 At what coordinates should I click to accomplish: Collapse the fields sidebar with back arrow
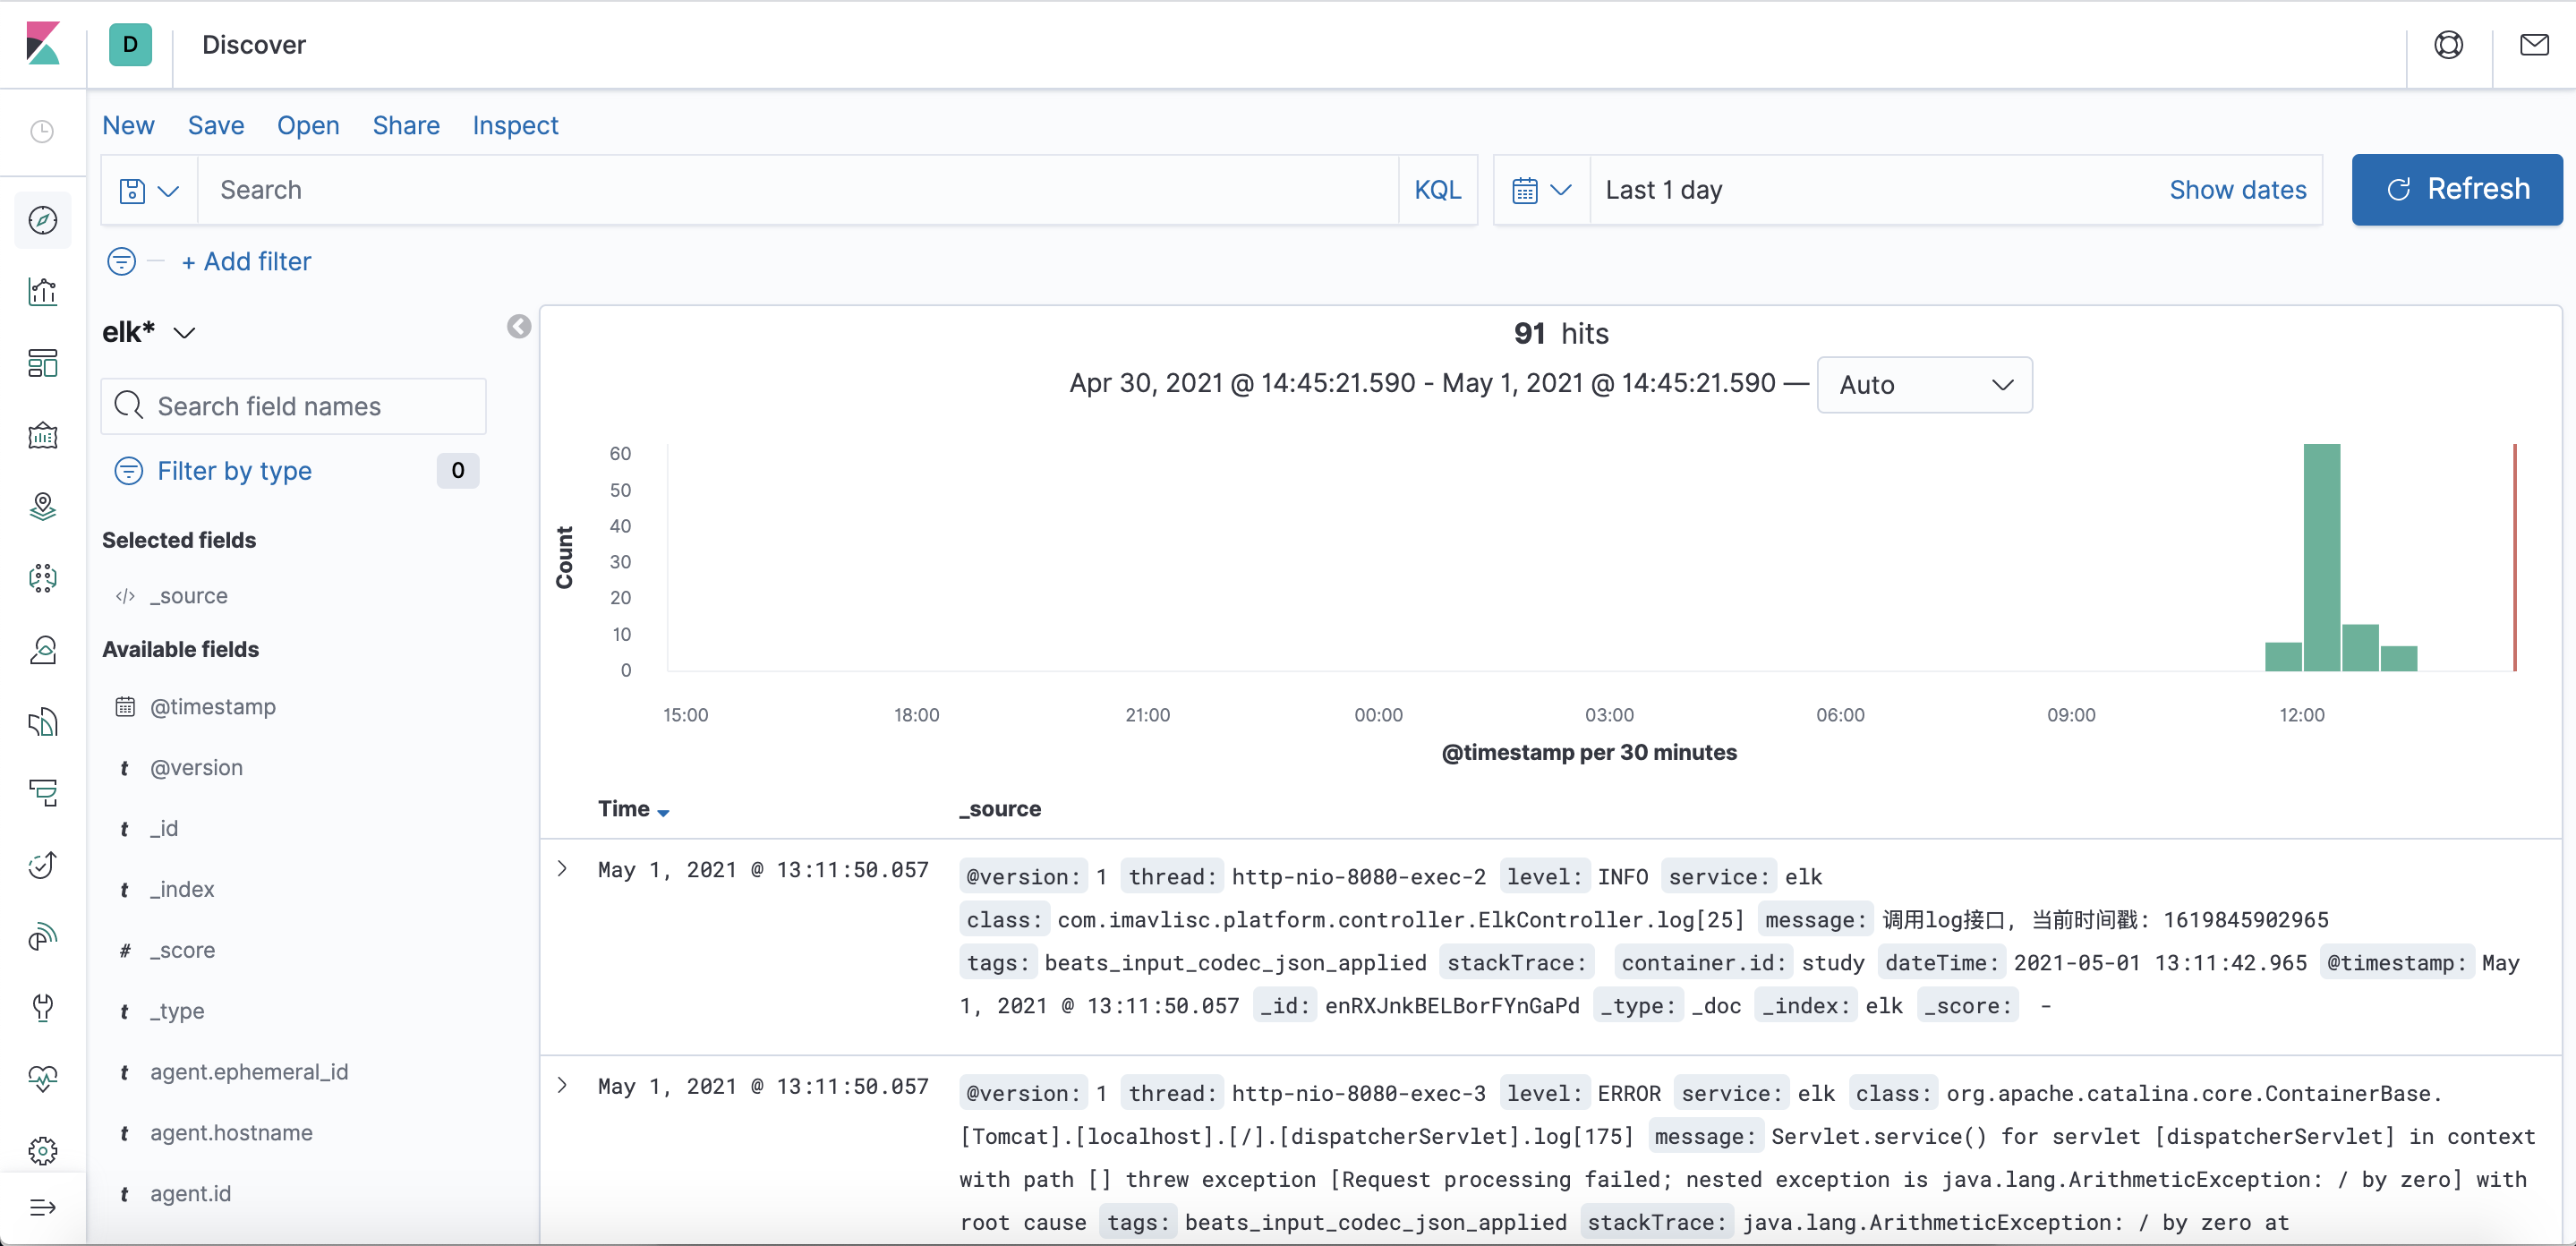518,326
